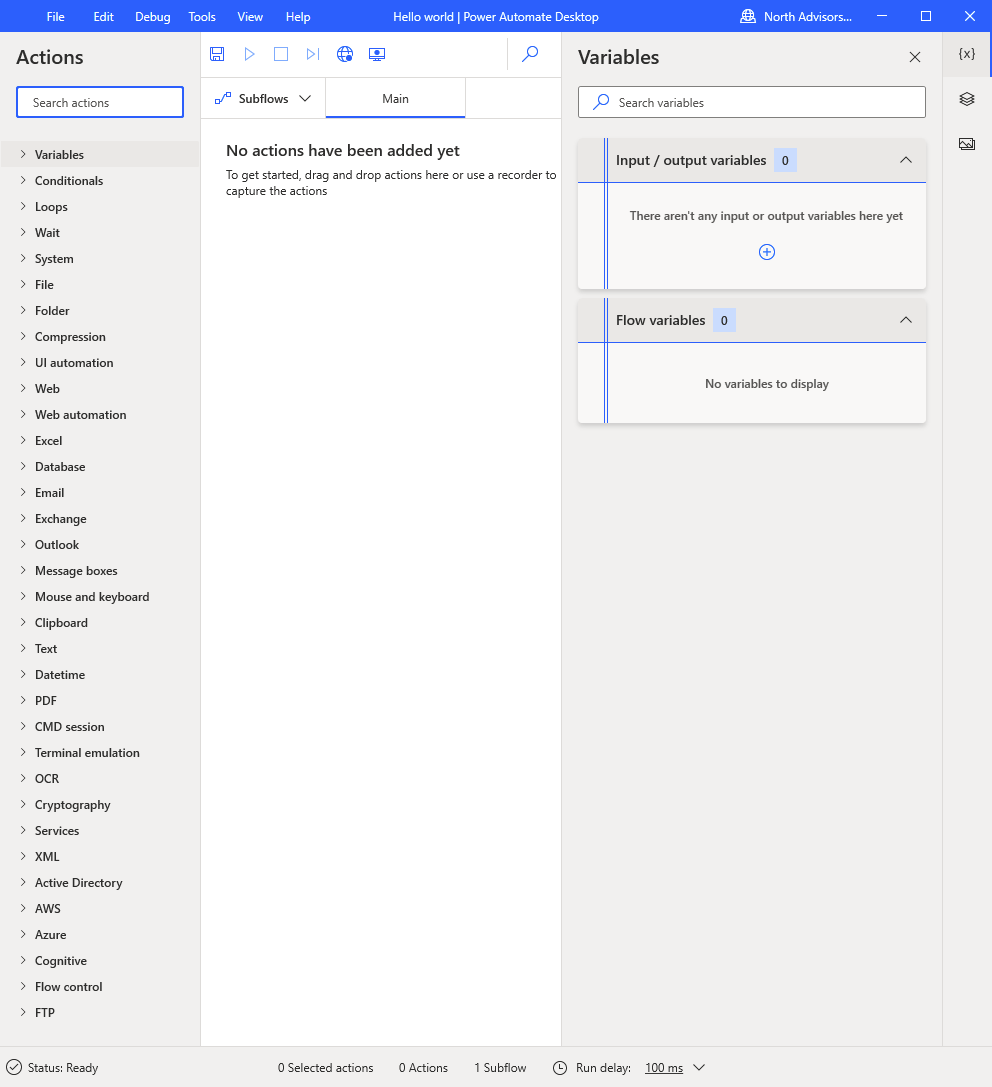Toggle the Variables pane {x} icon
The image size is (992, 1087).
click(x=967, y=53)
